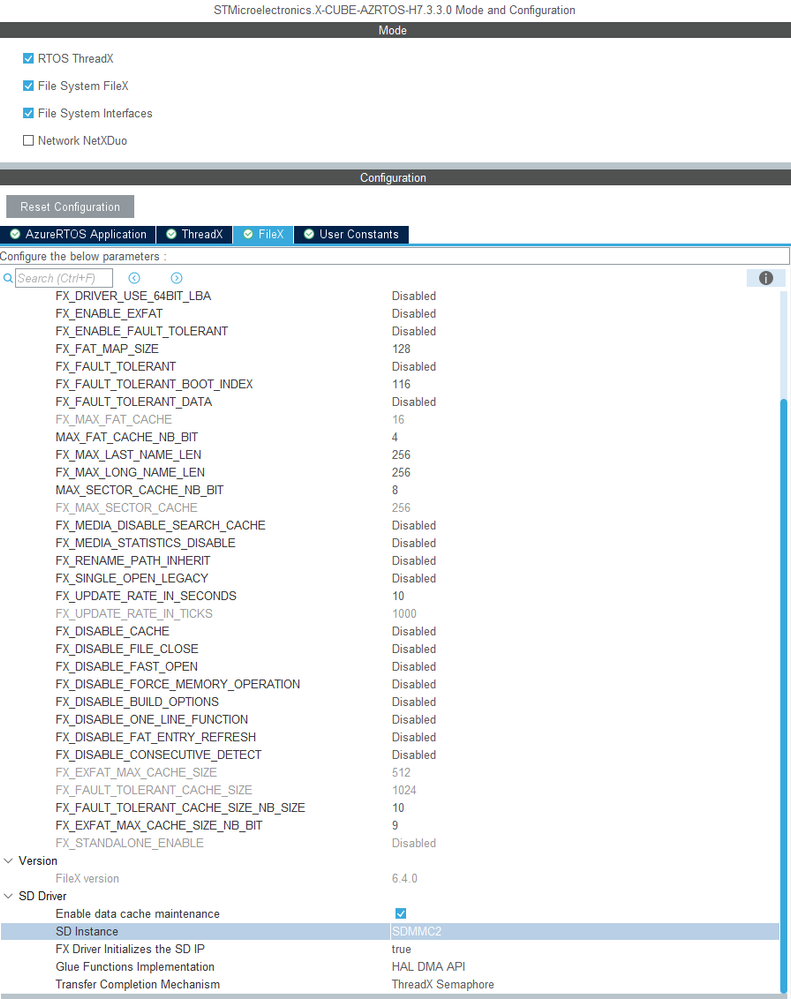The width and height of the screenshot is (791, 999).
Task: Select FX_SINGLE_OPEN_LEGACY parameter row
Action: (x=389, y=579)
